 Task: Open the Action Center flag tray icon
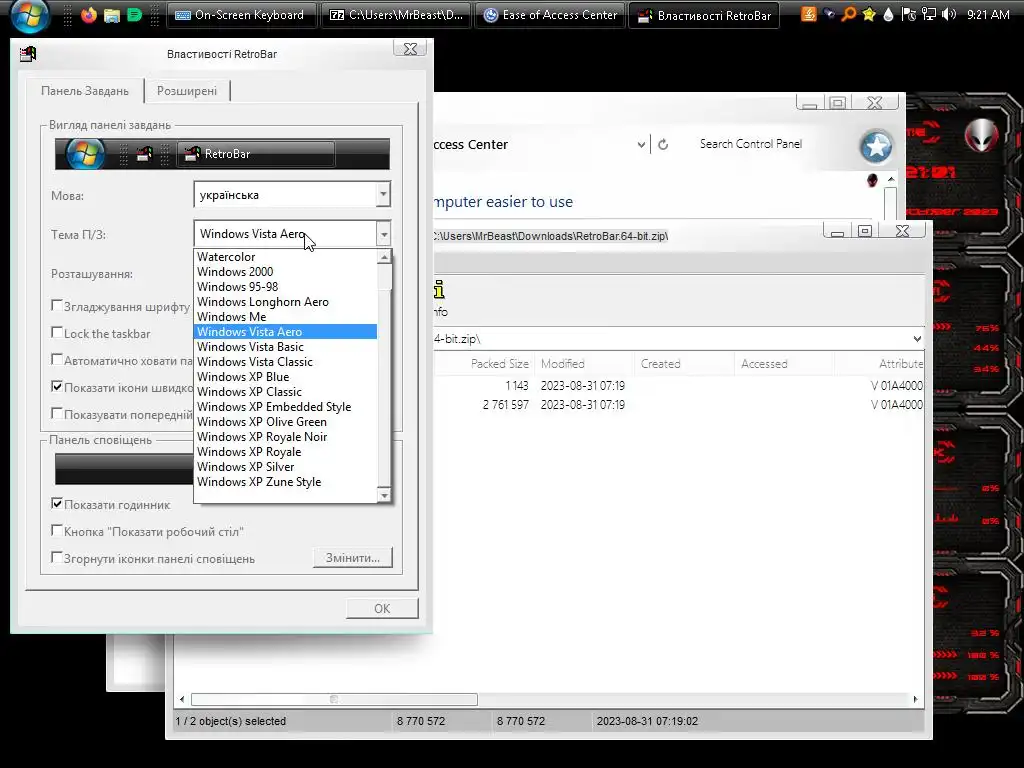point(908,14)
